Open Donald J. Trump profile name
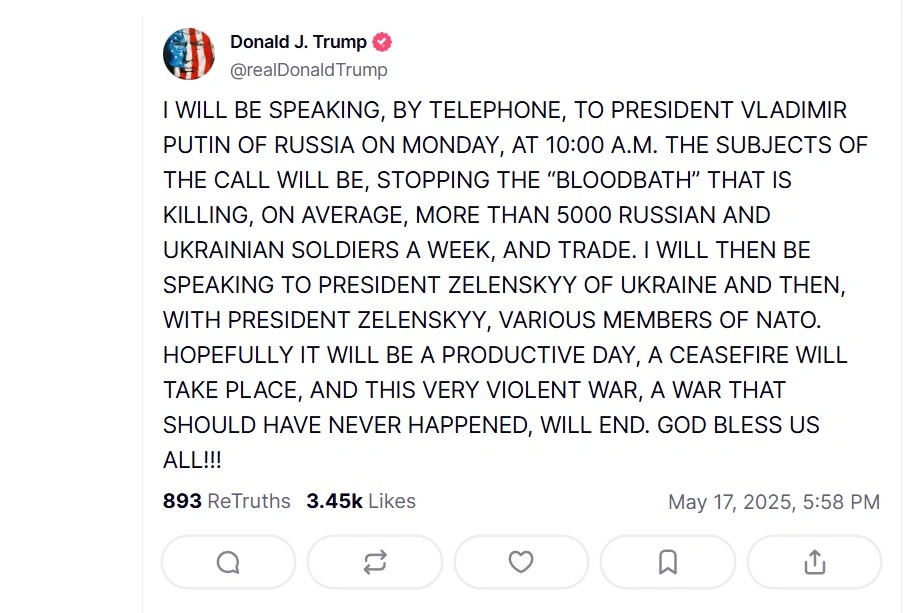 pyautogui.click(x=298, y=42)
